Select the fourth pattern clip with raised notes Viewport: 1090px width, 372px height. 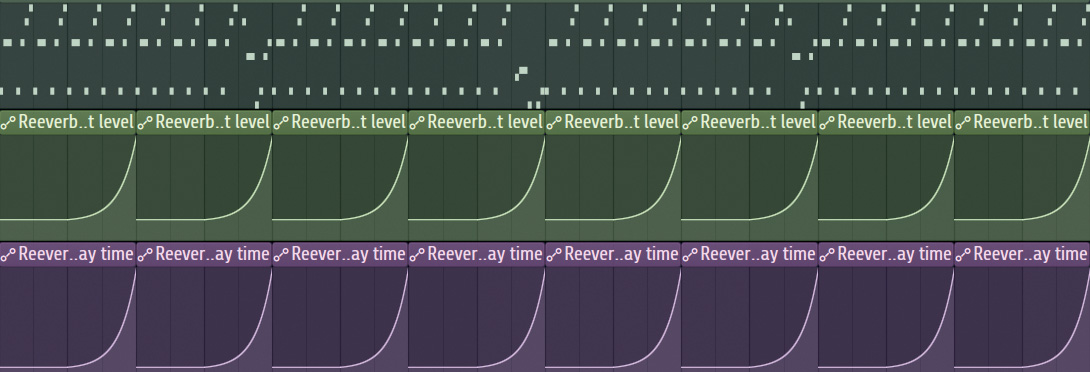477,56
